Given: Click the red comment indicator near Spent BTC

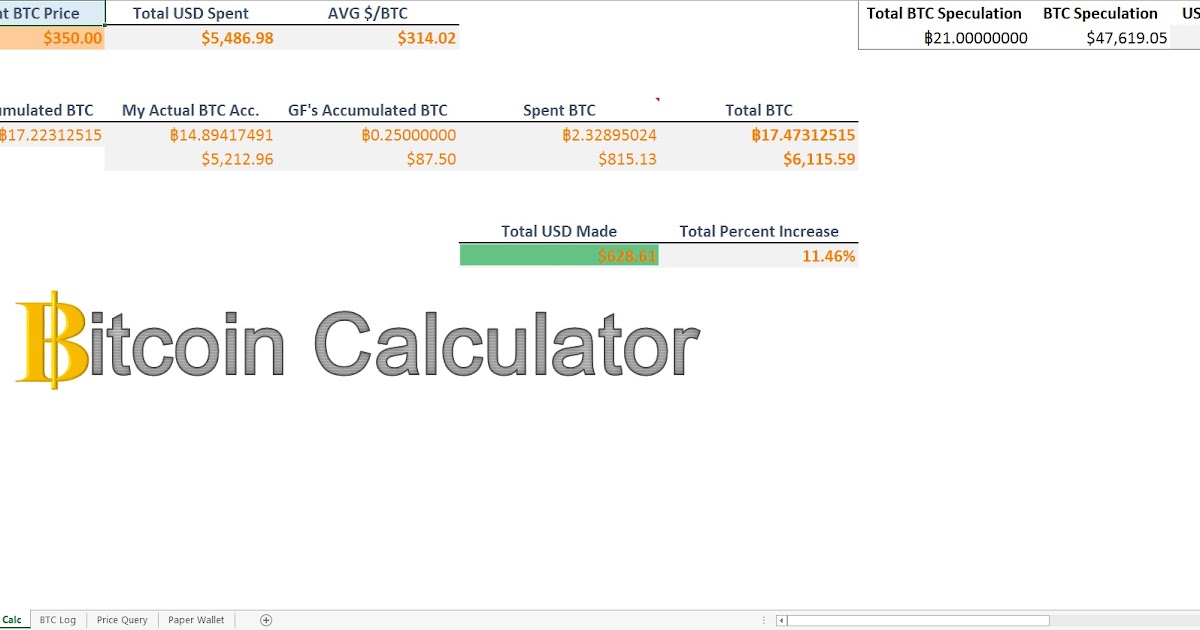Looking at the screenshot, I should point(657,100).
